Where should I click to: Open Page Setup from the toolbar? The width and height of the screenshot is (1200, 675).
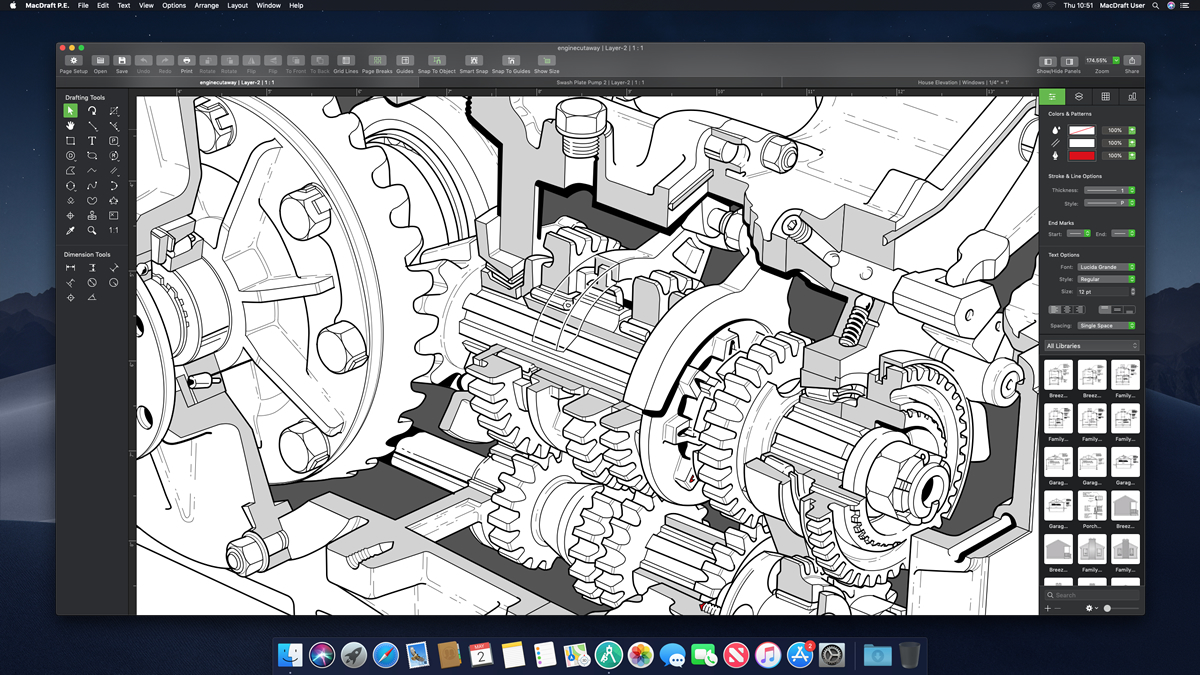[x=72, y=62]
